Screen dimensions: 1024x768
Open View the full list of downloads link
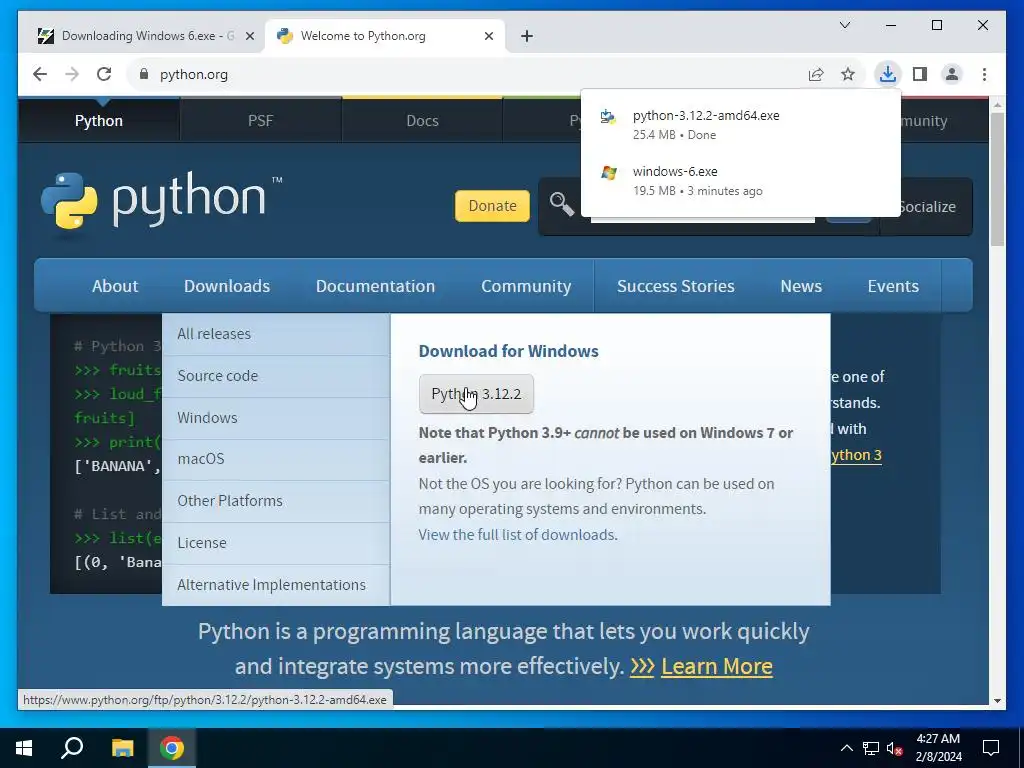click(518, 535)
